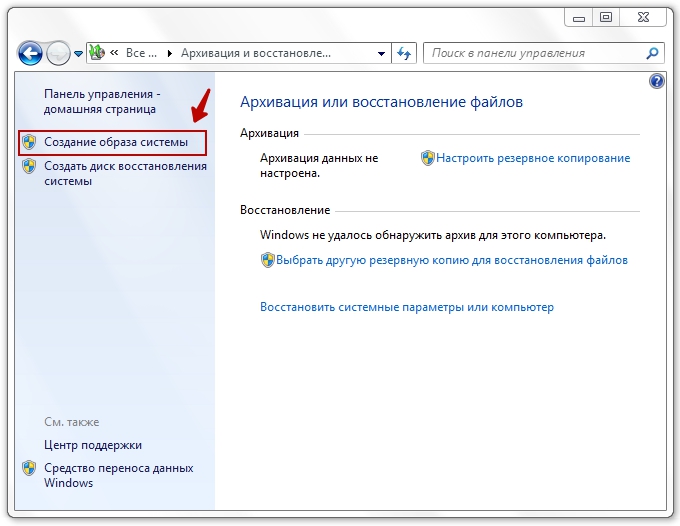Select 'Архивация и восстановле...' breadcrumb
The width and height of the screenshot is (680, 526).
point(256,53)
